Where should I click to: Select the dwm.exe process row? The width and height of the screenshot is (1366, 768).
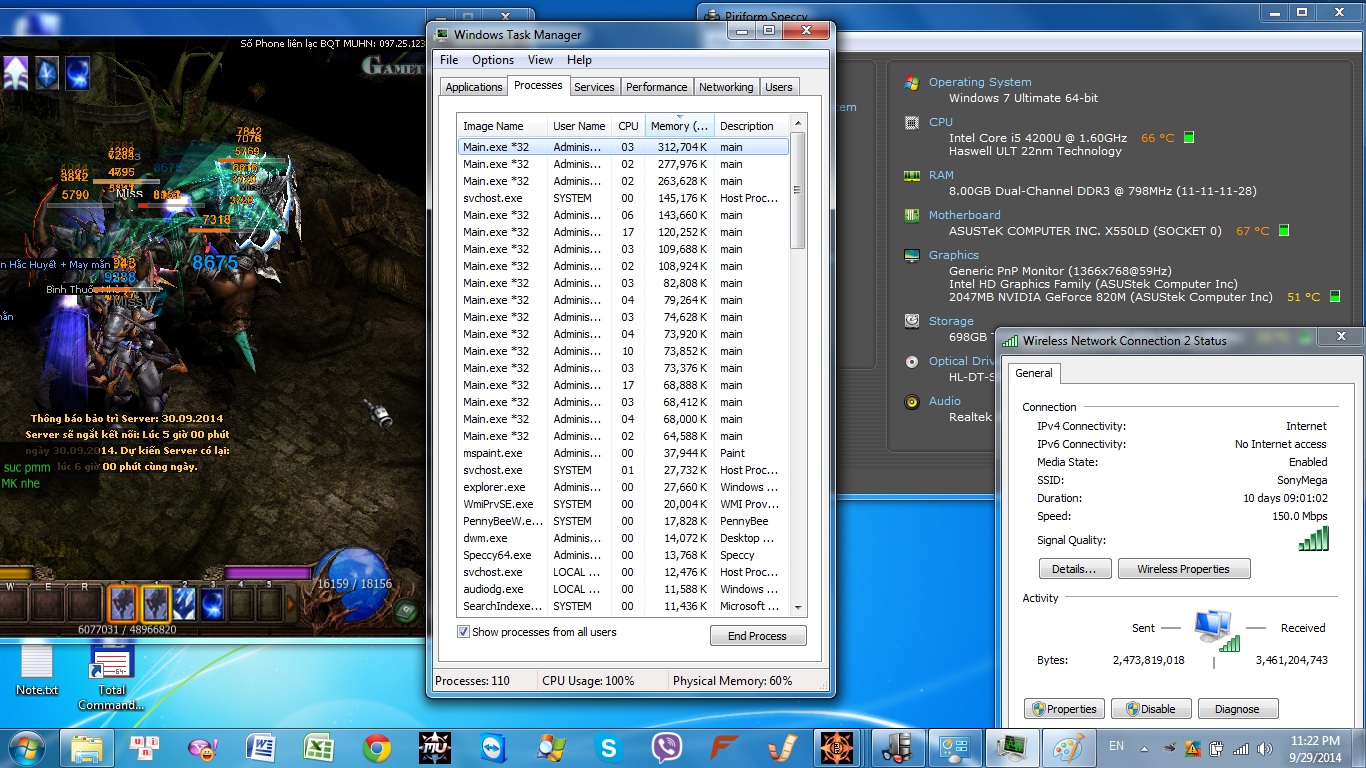point(623,538)
